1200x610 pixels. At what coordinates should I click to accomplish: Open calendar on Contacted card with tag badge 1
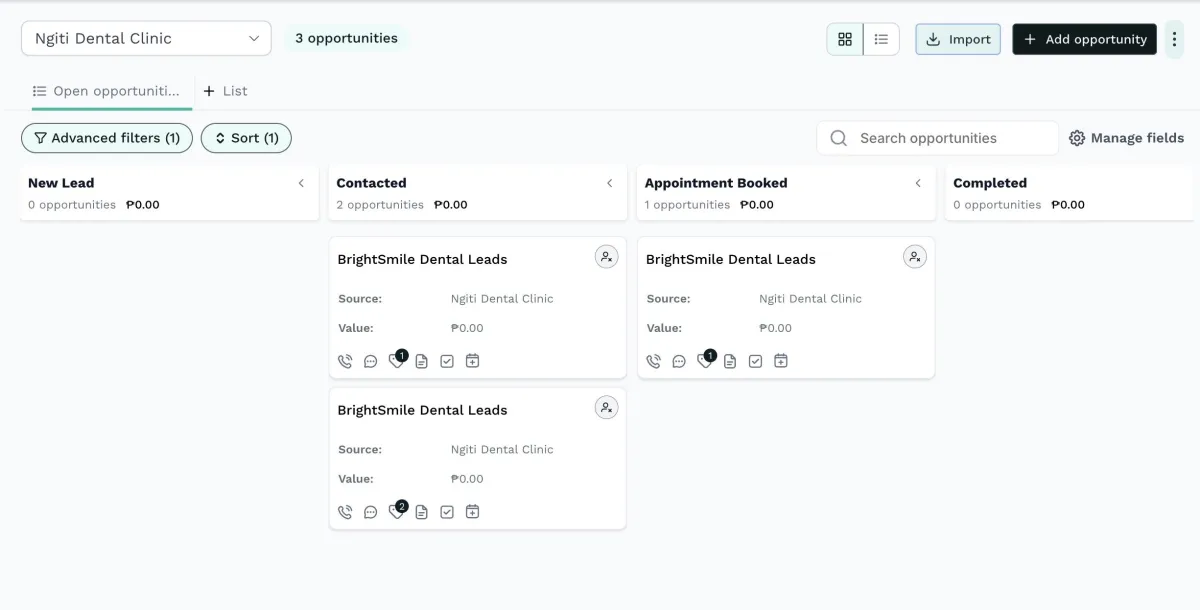tap(473, 361)
